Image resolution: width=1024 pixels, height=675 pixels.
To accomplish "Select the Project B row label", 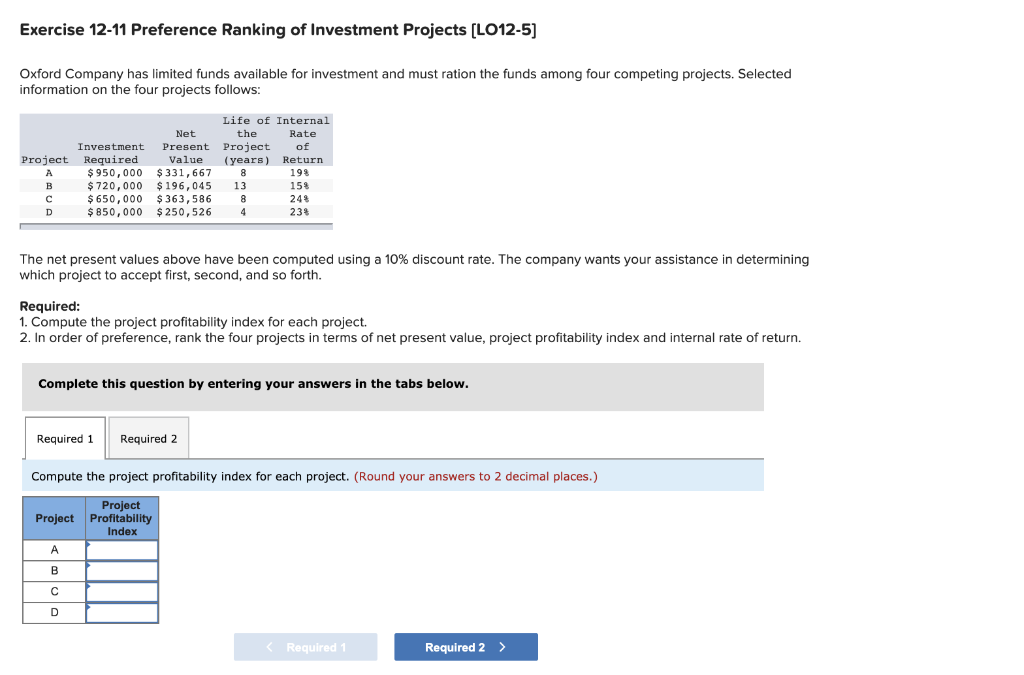I will pyautogui.click(x=53, y=570).
